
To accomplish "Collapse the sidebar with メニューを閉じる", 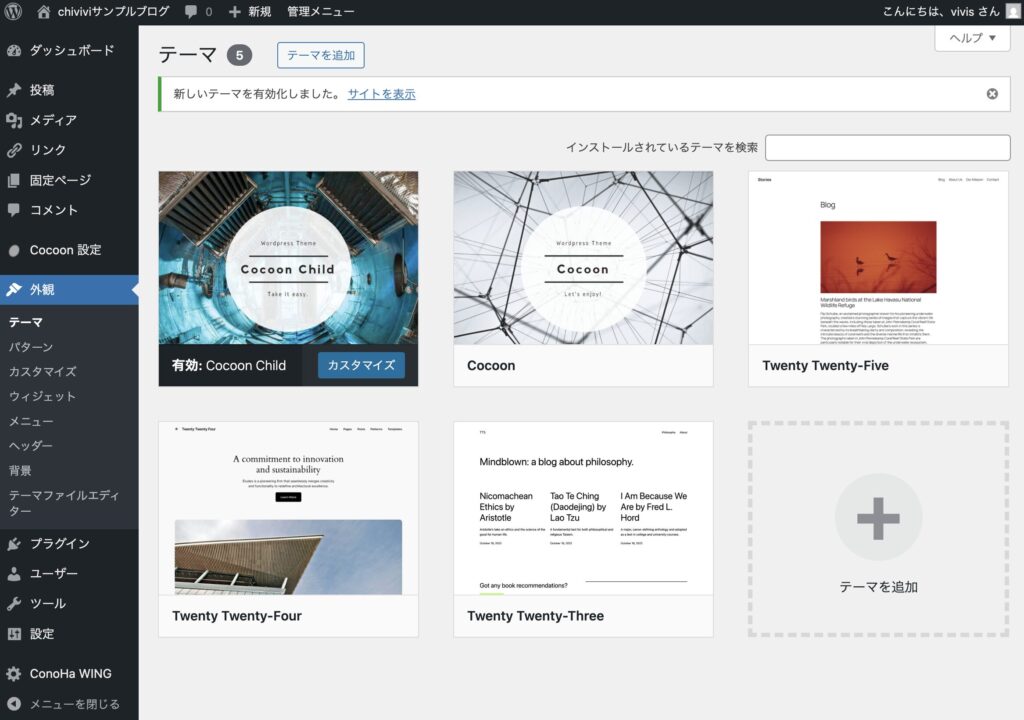I will 74,704.
